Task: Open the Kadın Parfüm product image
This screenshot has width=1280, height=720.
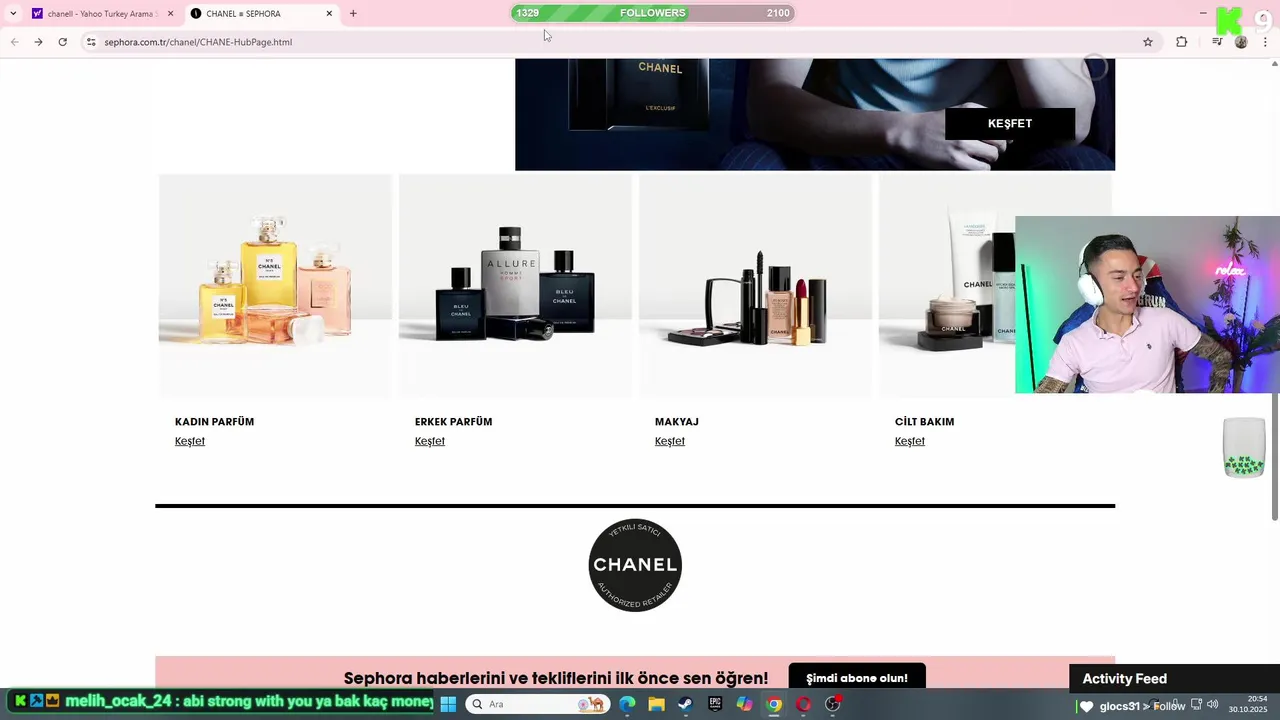Action: (275, 286)
